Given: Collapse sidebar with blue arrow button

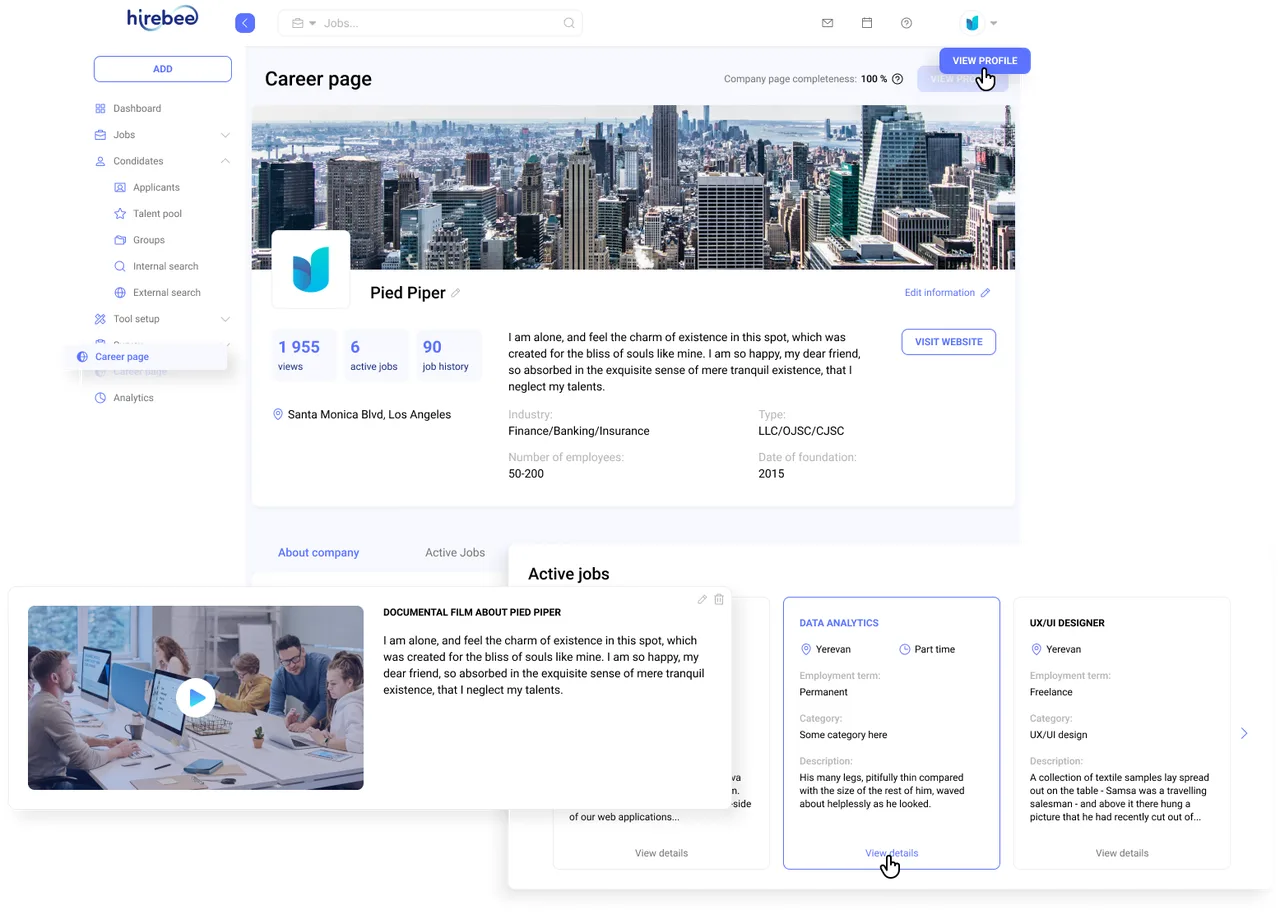Looking at the screenshot, I should [x=245, y=23].
